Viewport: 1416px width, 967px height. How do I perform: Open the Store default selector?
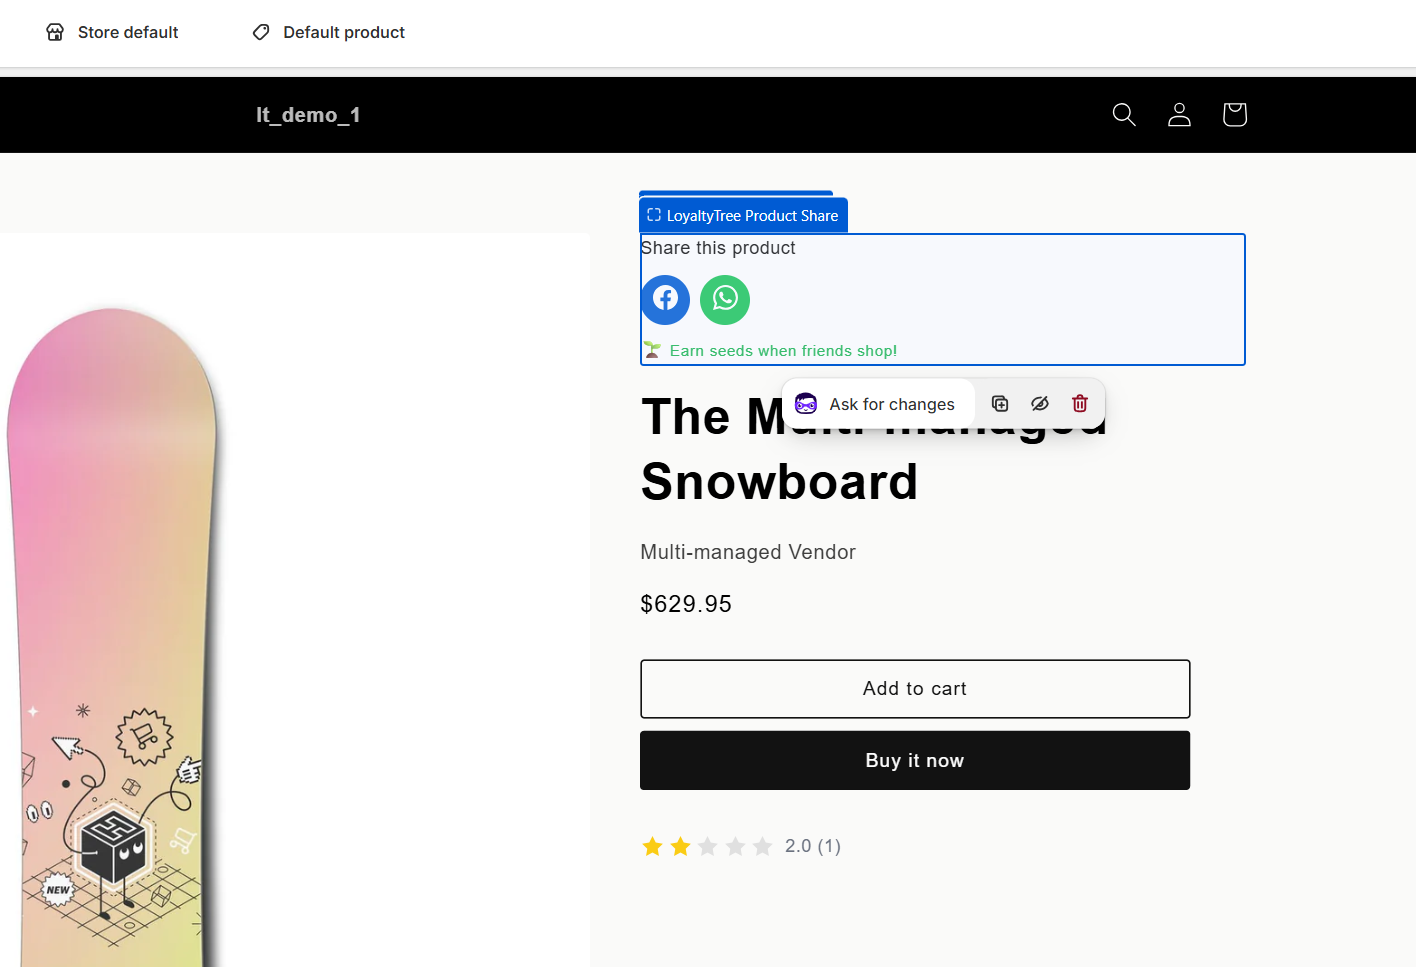[113, 33]
